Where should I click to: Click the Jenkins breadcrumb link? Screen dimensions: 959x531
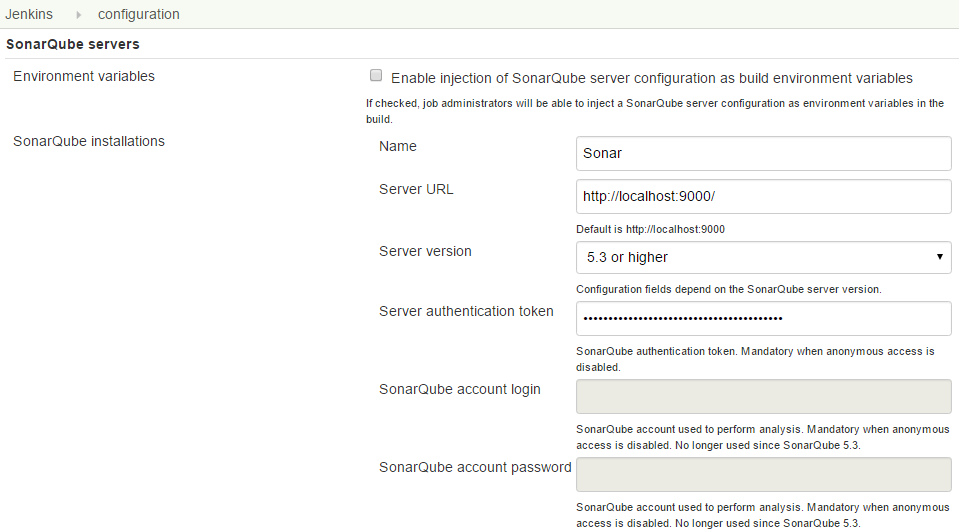pyautogui.click(x=29, y=14)
